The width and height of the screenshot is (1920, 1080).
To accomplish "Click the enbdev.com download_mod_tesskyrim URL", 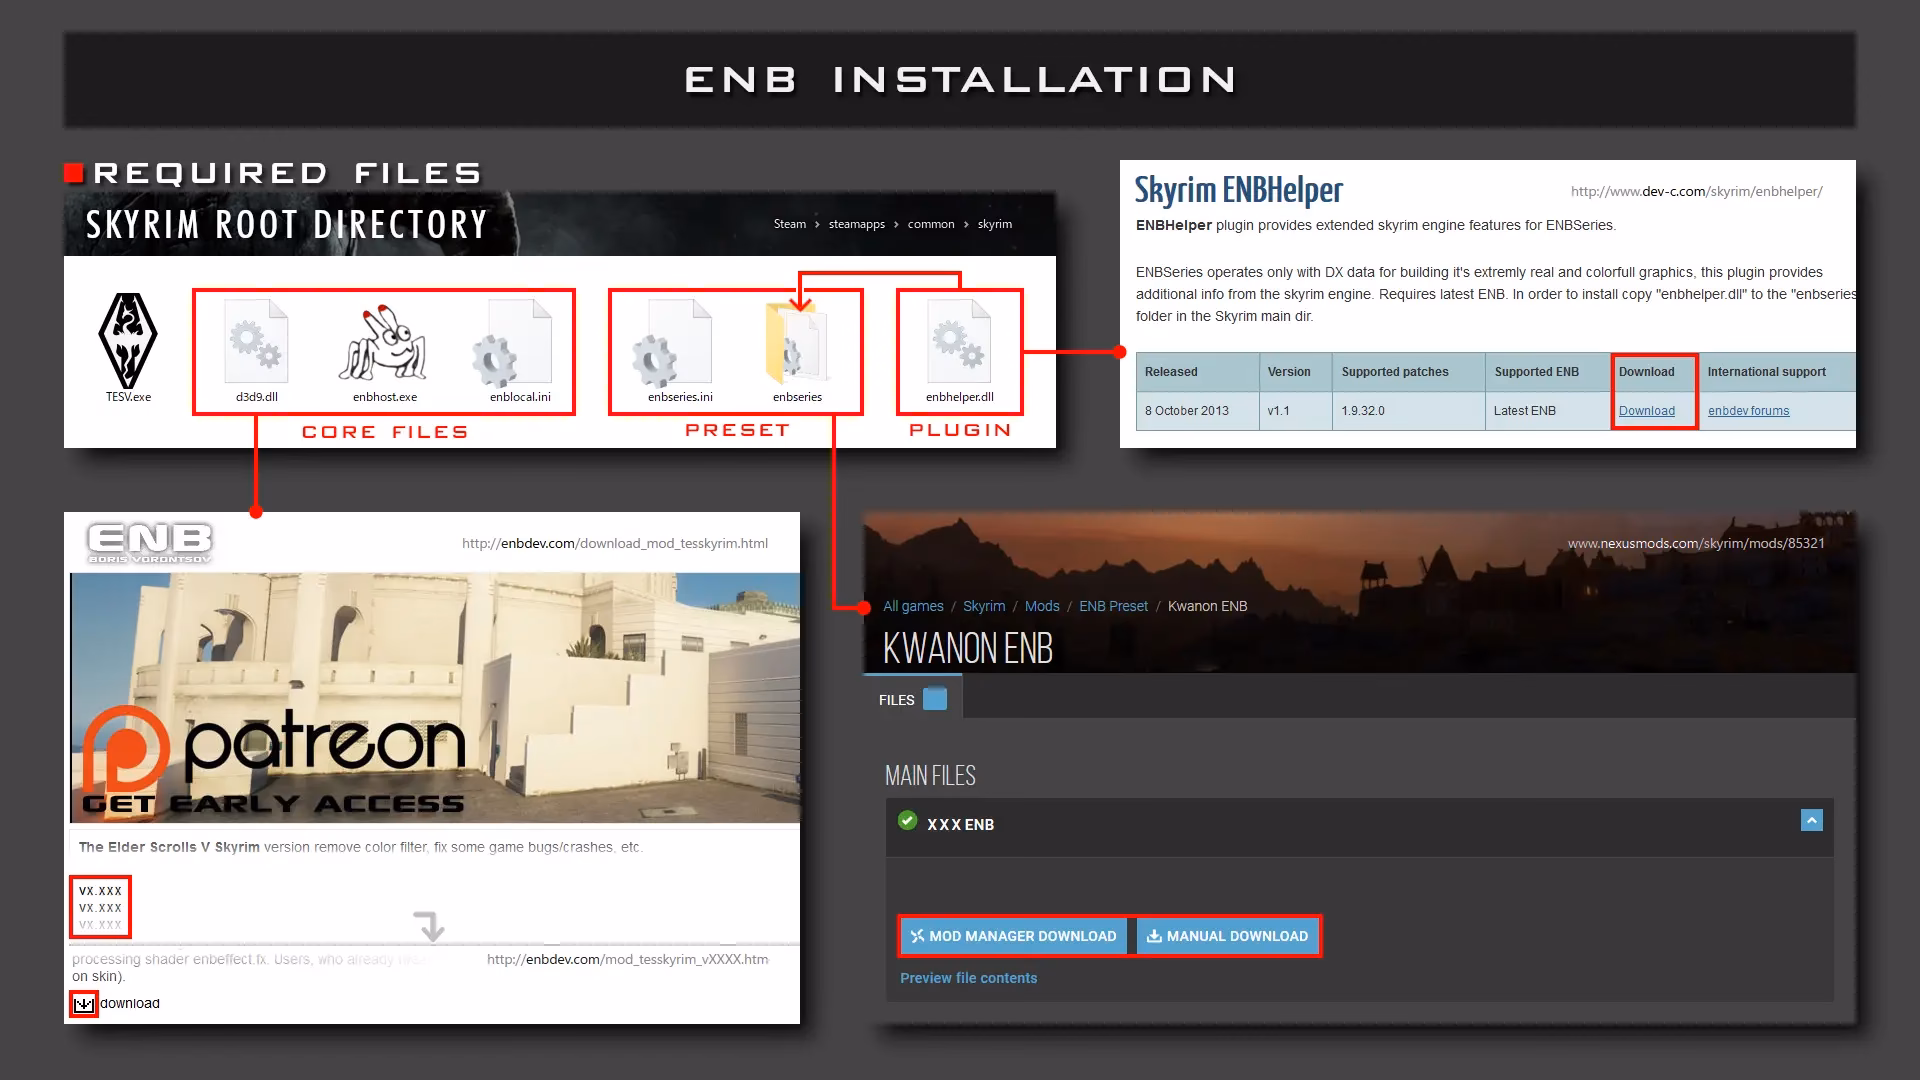I will coord(615,543).
